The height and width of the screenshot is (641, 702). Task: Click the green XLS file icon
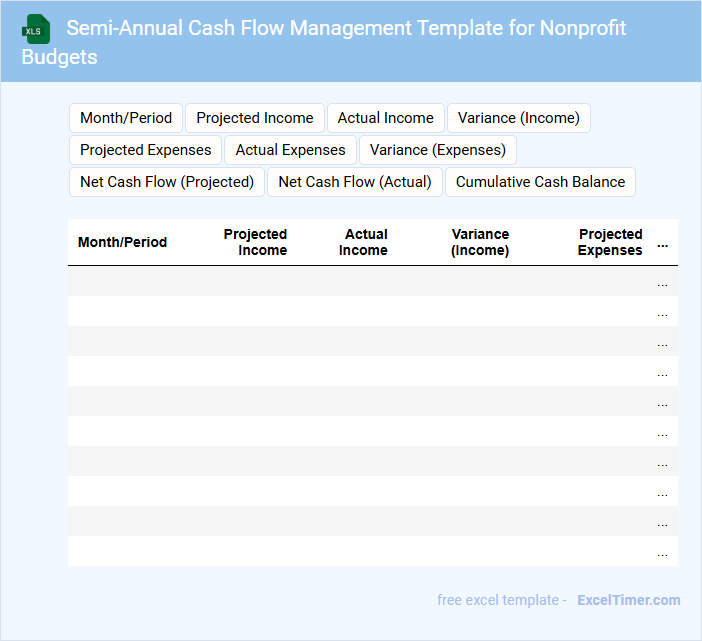pyautogui.click(x=36, y=29)
